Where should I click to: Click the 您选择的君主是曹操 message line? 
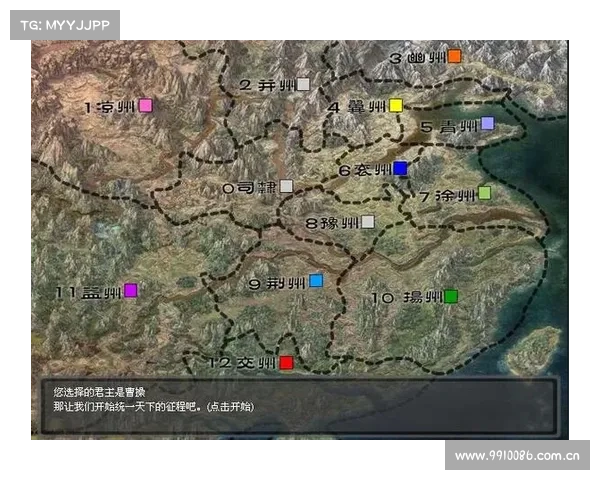click(99, 392)
